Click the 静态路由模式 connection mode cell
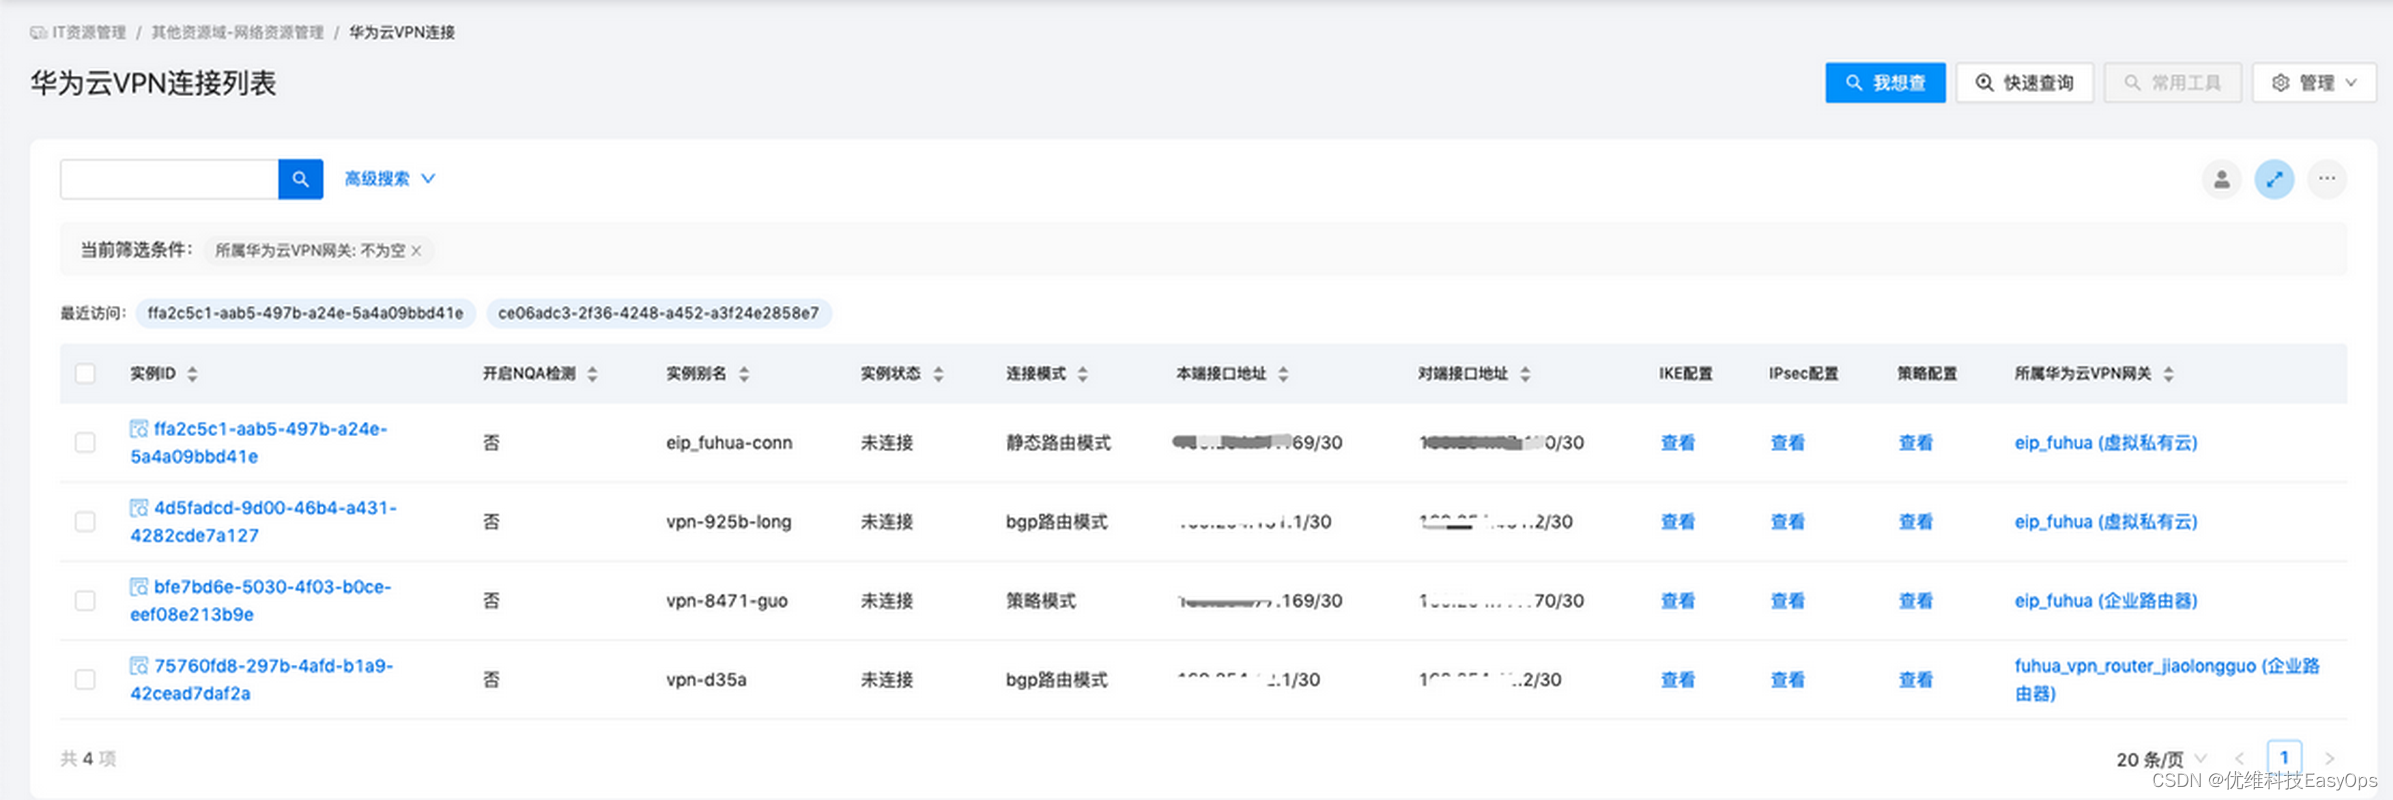 pyautogui.click(x=1058, y=443)
